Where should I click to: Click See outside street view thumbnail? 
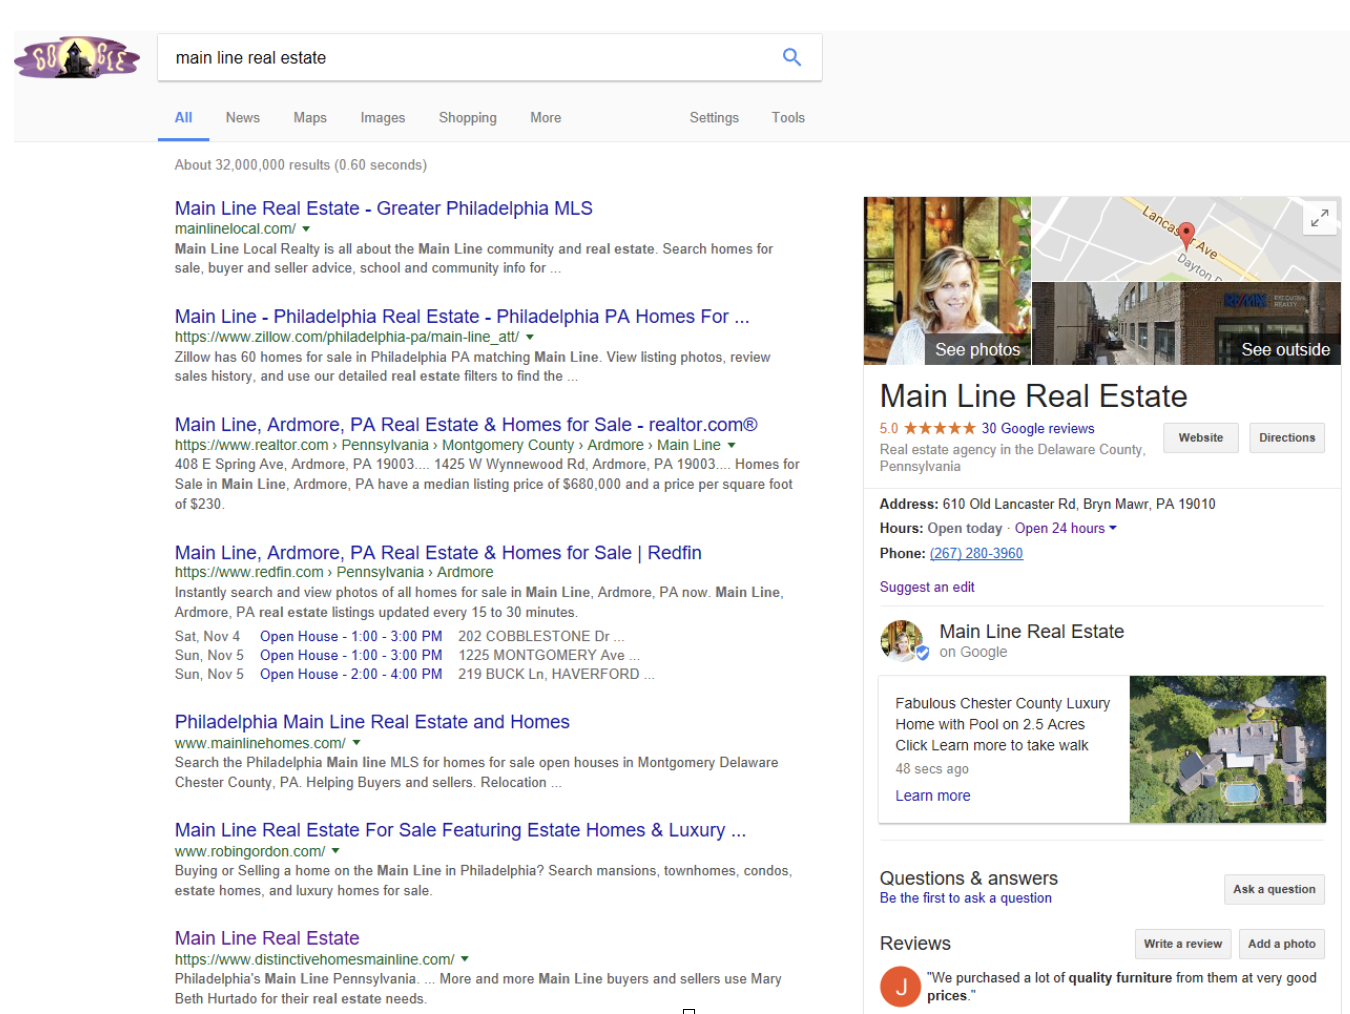(1186, 323)
